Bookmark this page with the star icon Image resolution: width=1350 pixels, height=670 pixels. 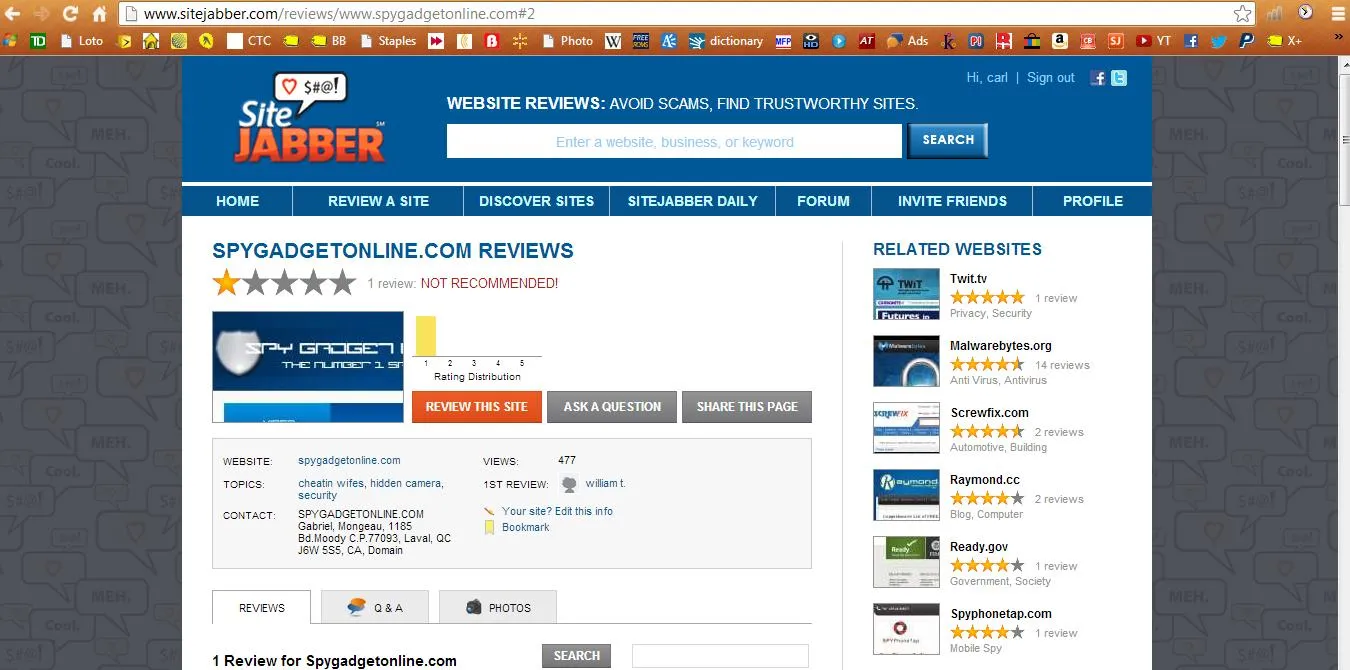click(x=1242, y=14)
